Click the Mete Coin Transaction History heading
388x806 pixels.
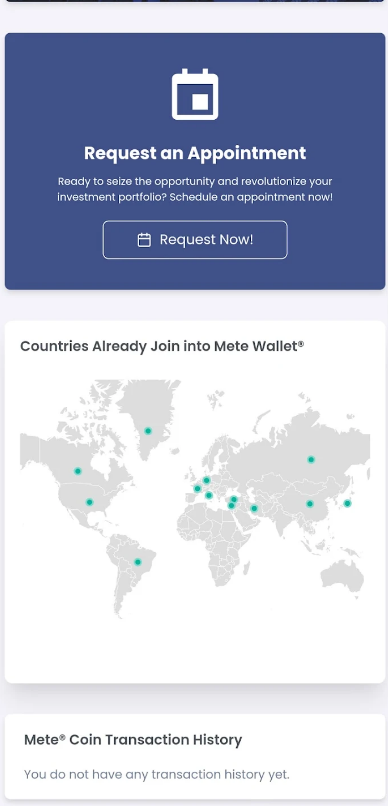[133, 740]
